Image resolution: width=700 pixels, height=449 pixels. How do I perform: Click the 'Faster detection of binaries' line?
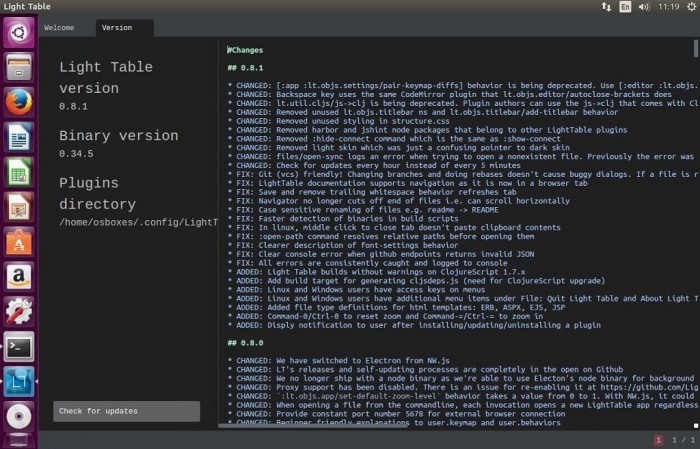click(343, 219)
